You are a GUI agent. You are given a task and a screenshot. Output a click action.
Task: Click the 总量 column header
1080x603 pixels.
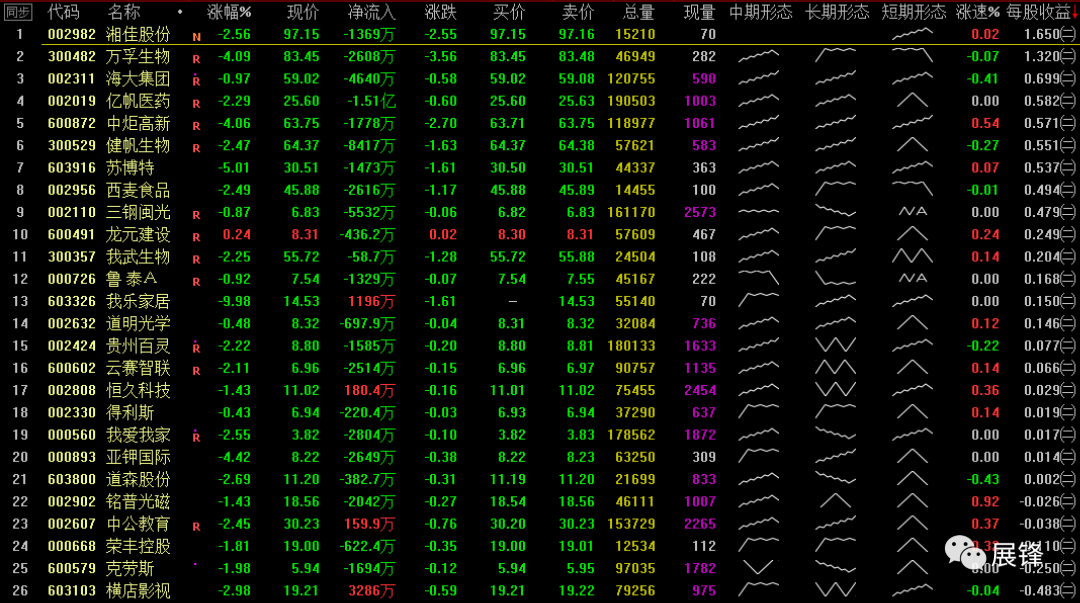638,12
